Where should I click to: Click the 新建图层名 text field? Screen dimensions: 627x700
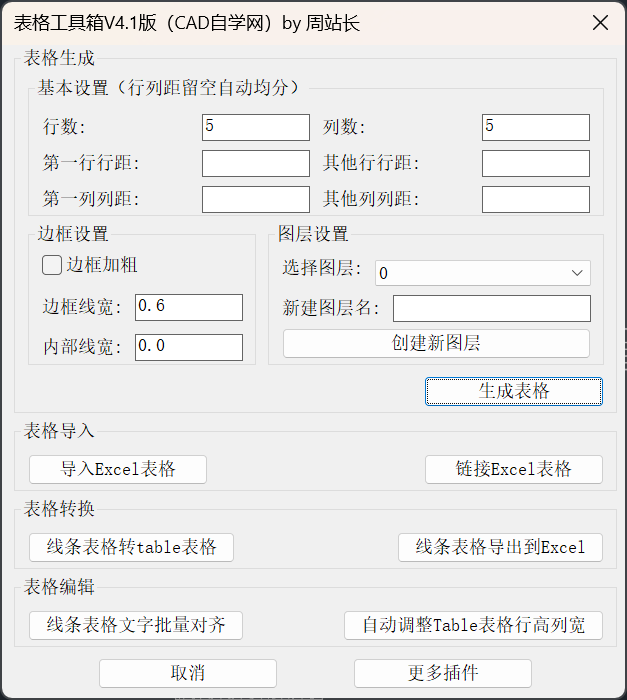point(492,308)
